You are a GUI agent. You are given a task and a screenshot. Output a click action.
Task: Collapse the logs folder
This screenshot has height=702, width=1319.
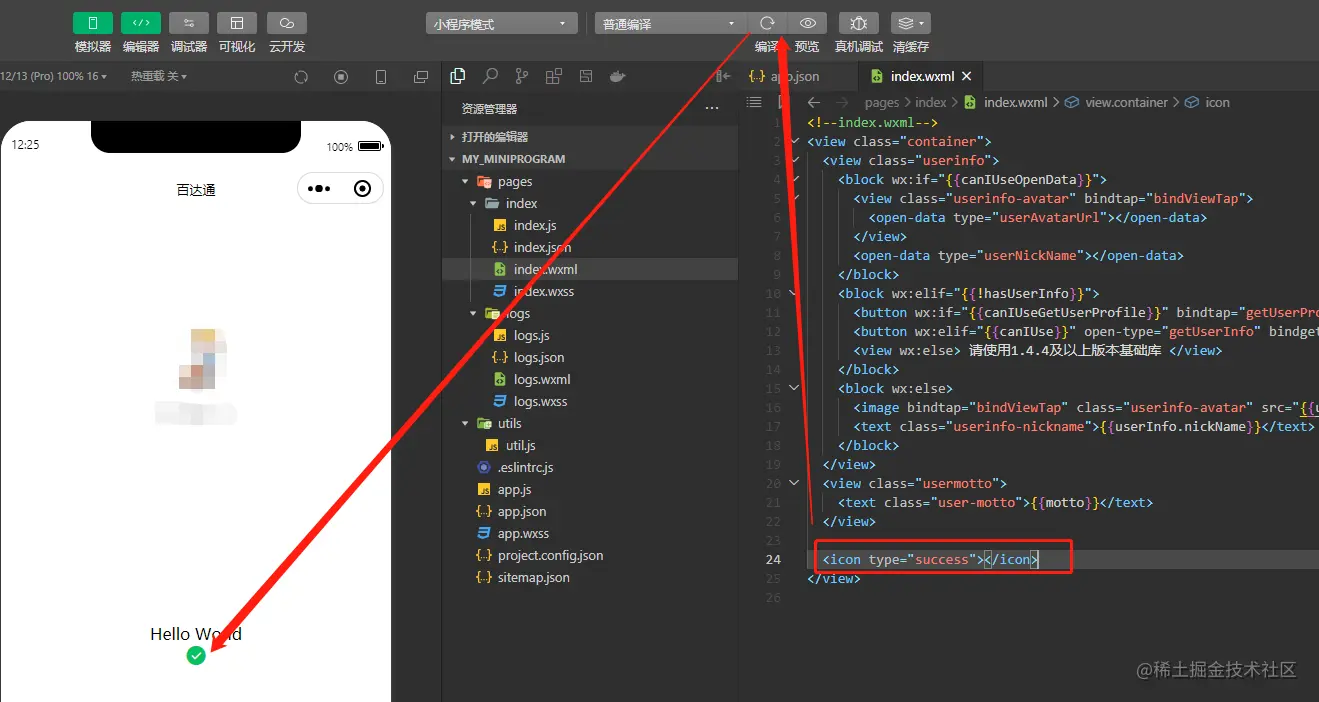click(x=590, y=313)
